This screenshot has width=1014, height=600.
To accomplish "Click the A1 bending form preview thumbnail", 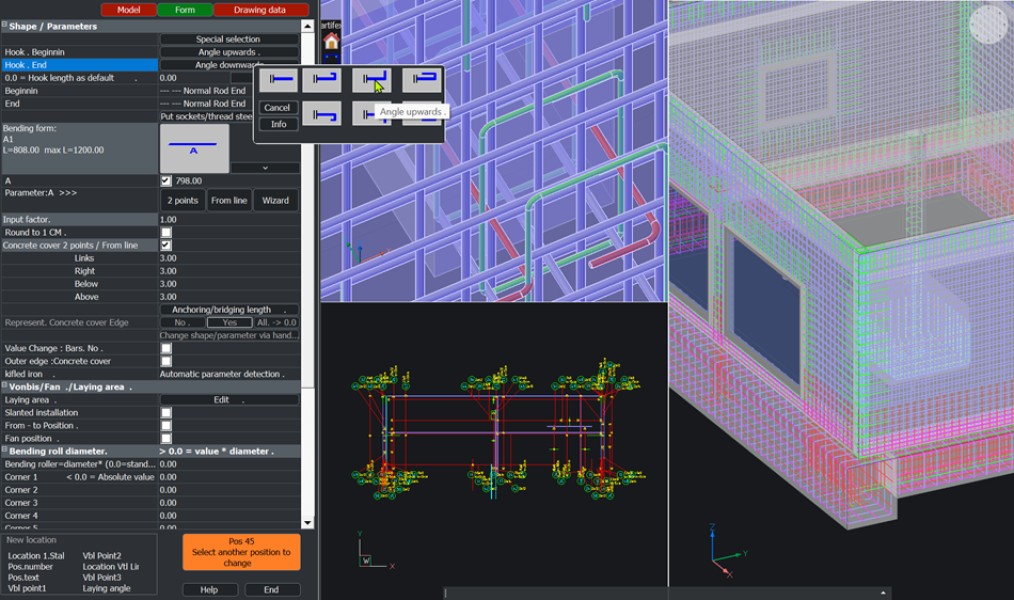I will [194, 148].
